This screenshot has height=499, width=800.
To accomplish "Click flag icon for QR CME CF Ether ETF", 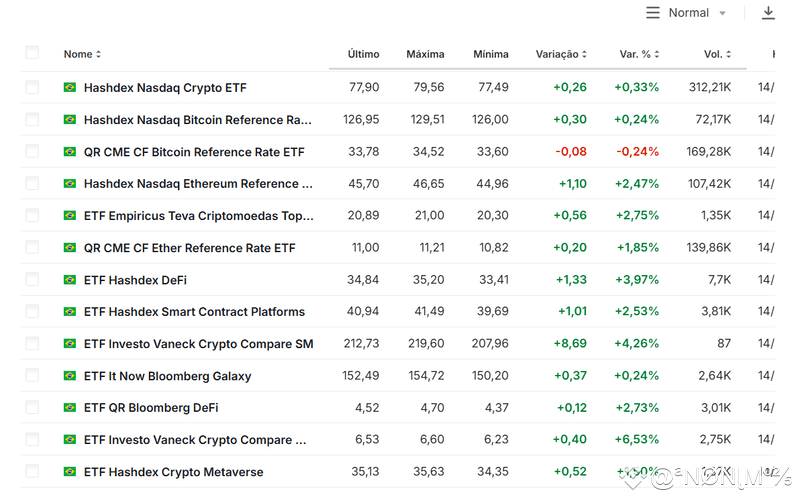I will click(70, 248).
